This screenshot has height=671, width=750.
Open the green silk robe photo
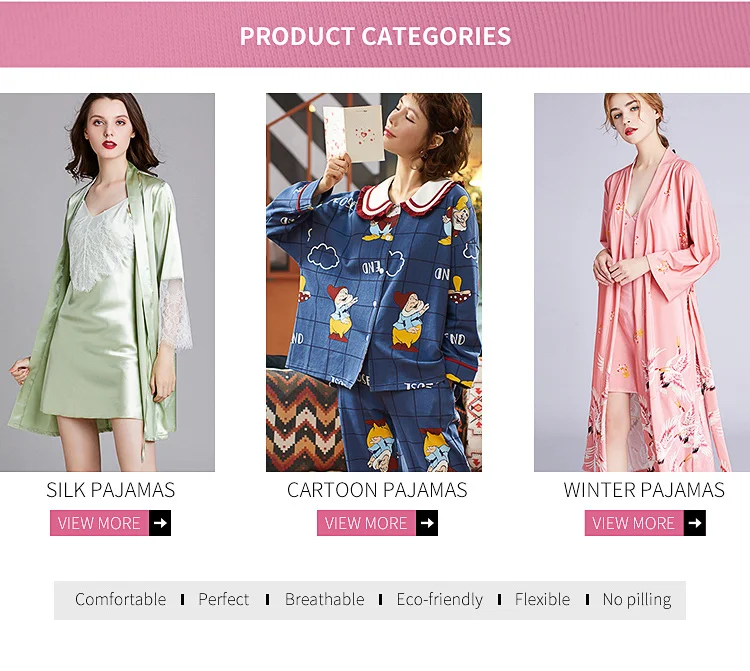107,282
